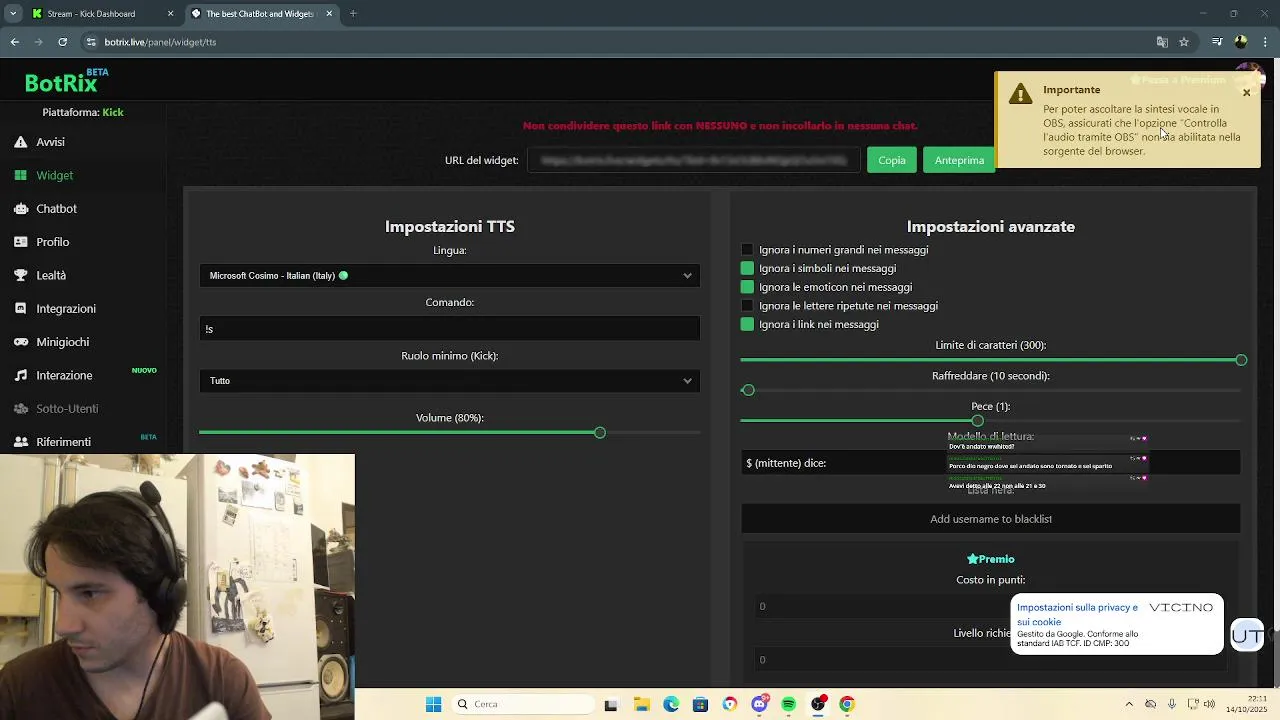1280x720 pixels.
Task: Open Microsoft Store from taskbar
Action: coord(700,704)
